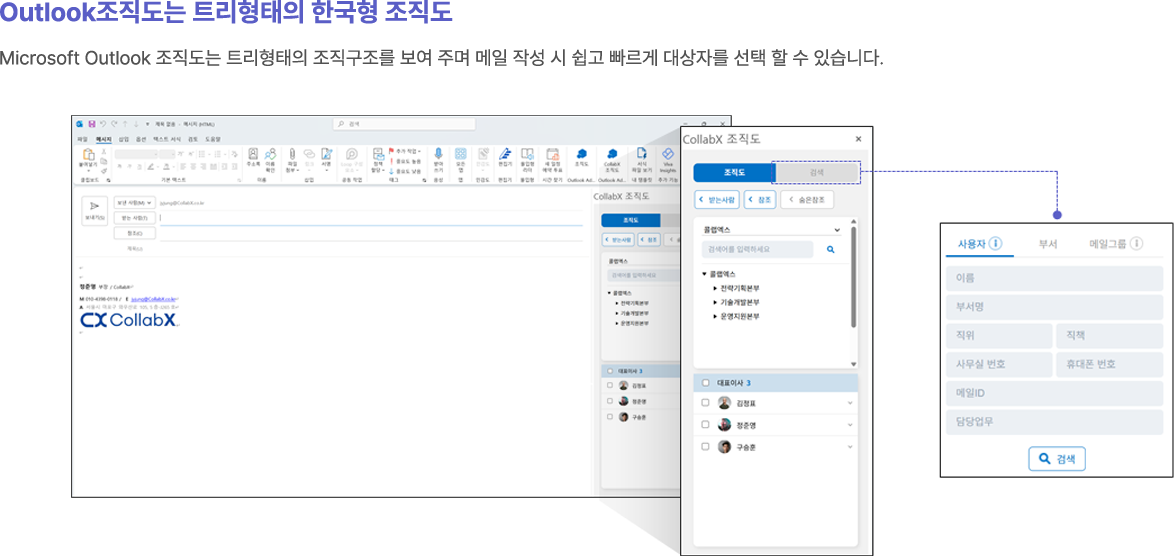Image resolution: width=1174 pixels, height=556 pixels.
Task: Click the Cc (참조) field button in mail
Action: (x=135, y=233)
